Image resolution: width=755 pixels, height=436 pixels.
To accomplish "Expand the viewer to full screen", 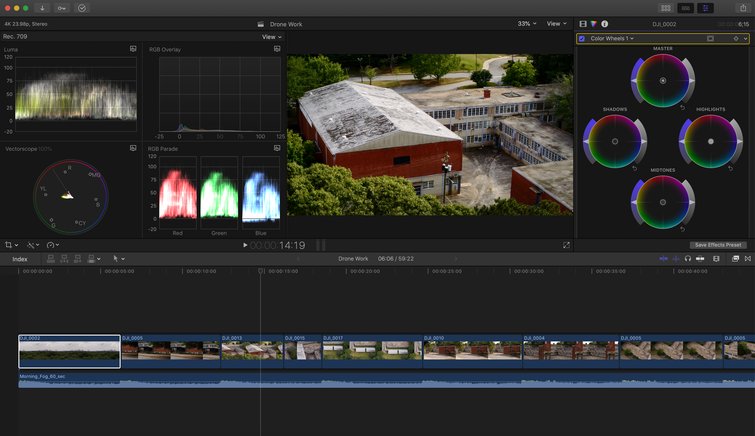I will coord(566,245).
